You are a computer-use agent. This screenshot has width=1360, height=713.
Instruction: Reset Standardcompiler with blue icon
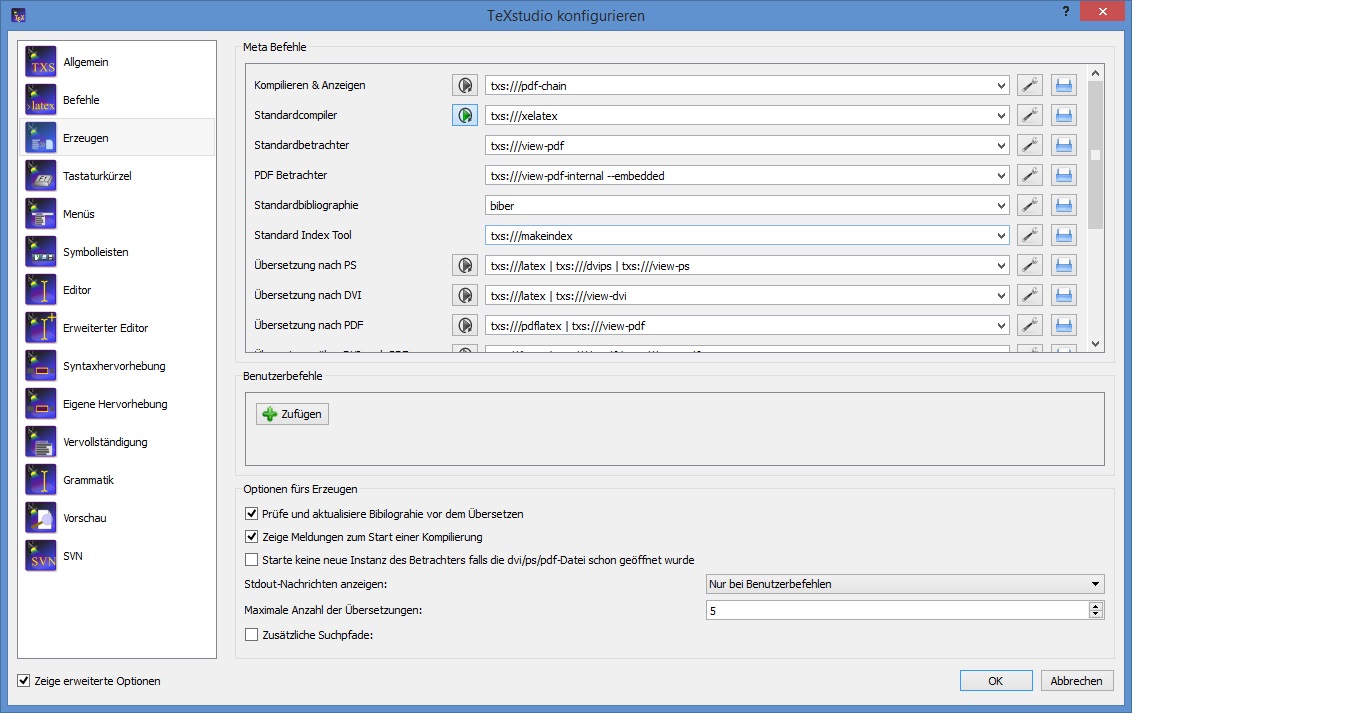point(1064,116)
